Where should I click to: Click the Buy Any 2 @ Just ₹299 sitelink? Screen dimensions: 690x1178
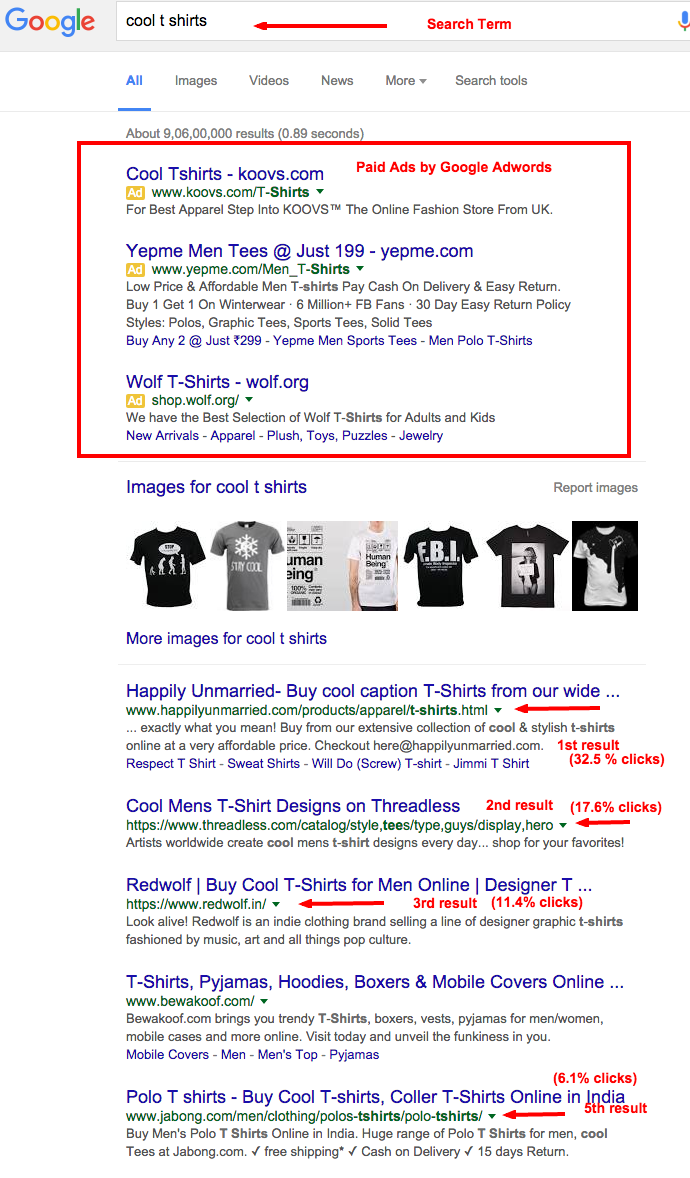[194, 340]
